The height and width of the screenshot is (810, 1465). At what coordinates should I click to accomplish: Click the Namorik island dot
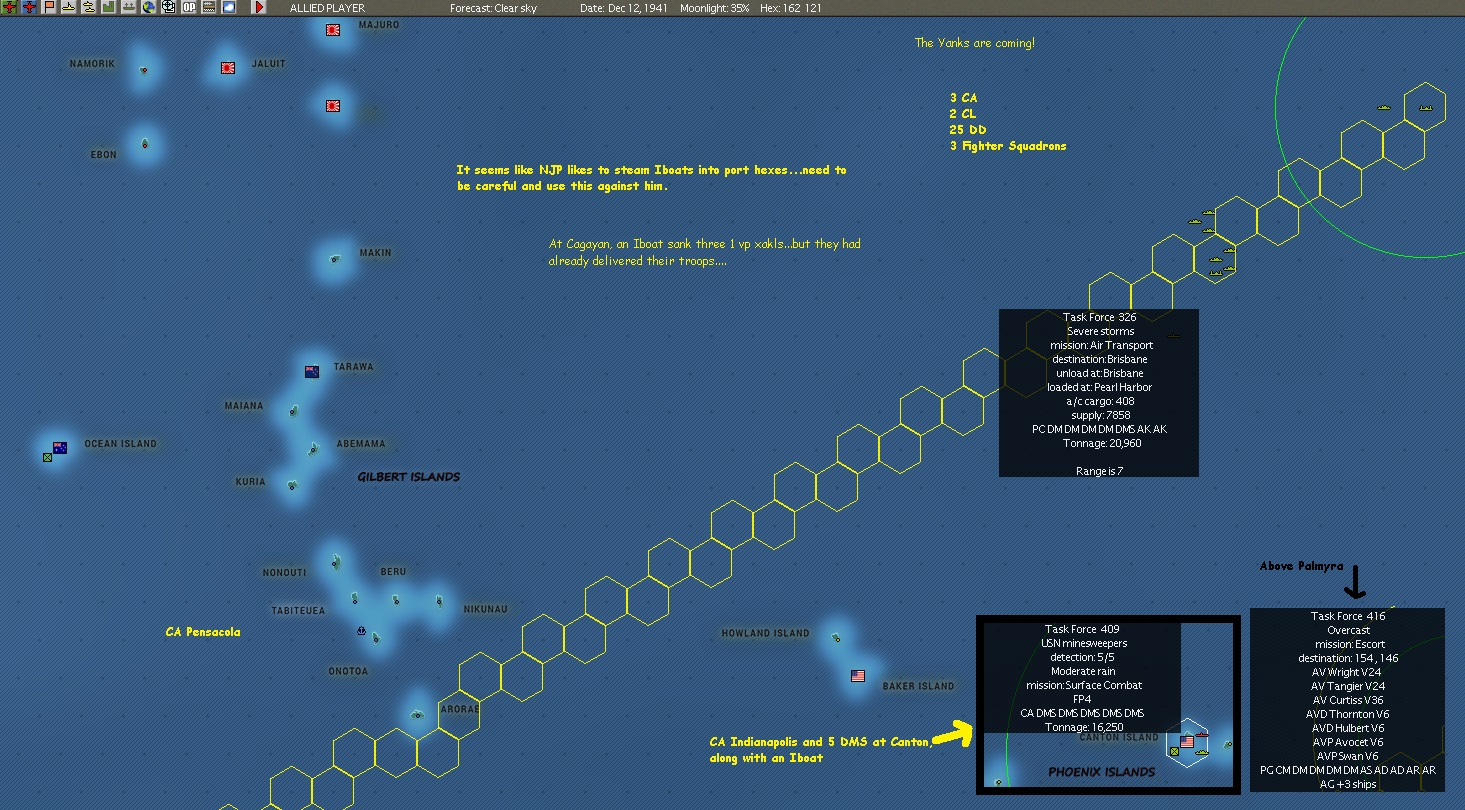144,70
